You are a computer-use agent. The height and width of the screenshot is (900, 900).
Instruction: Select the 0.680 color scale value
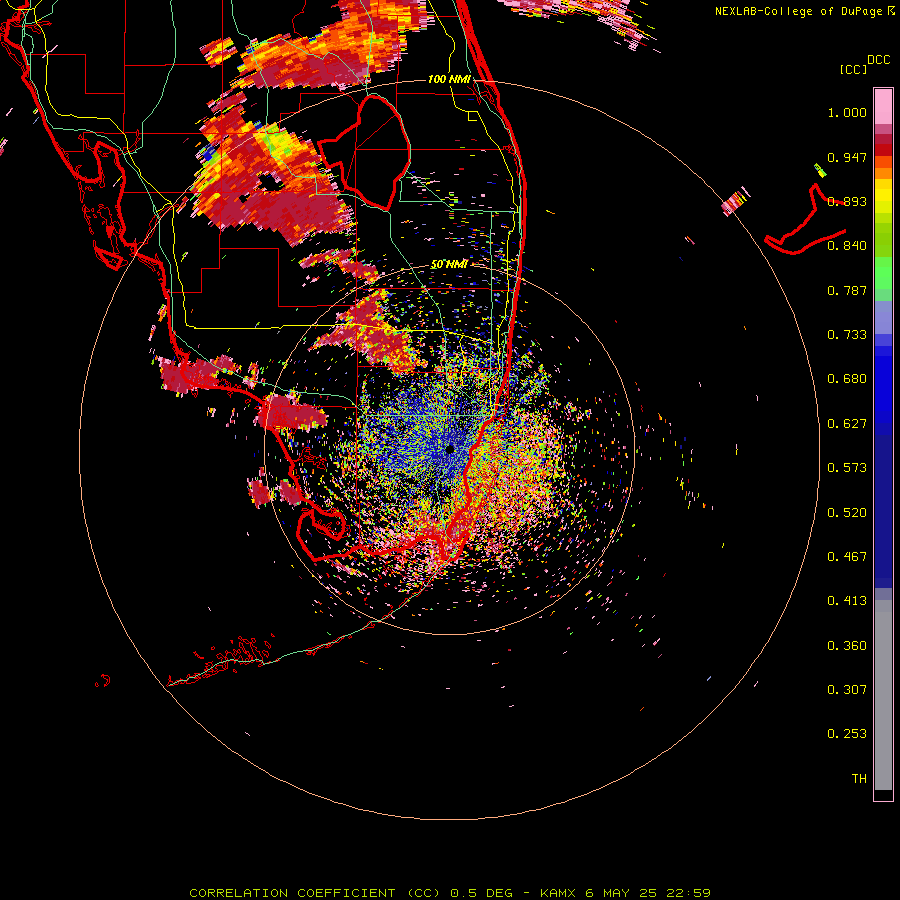pyautogui.click(x=847, y=379)
